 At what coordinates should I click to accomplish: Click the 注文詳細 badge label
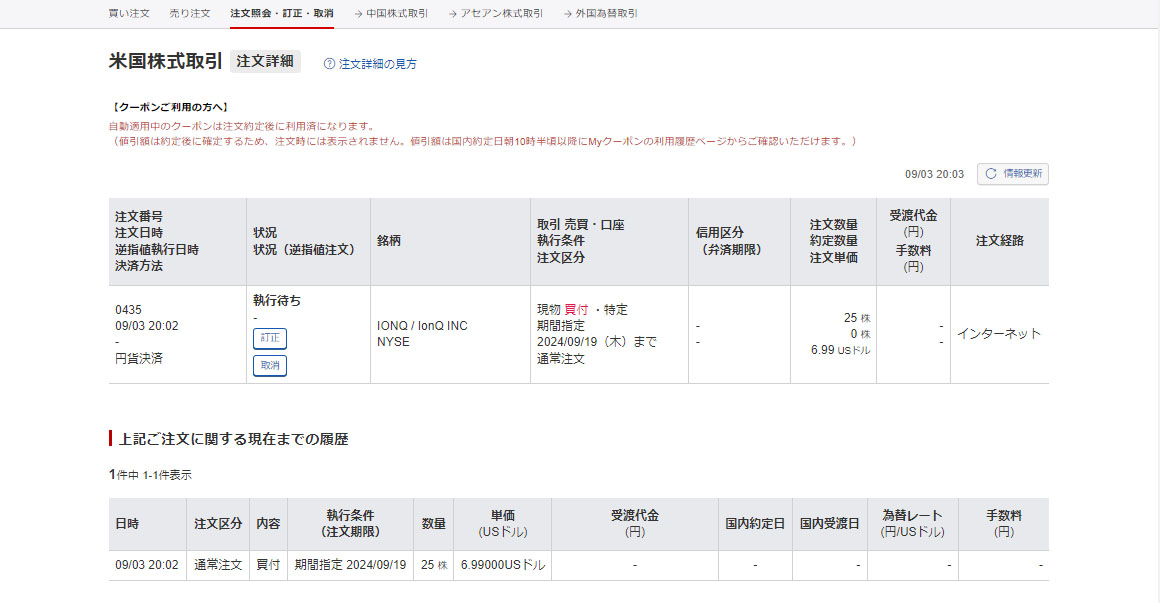click(x=265, y=62)
